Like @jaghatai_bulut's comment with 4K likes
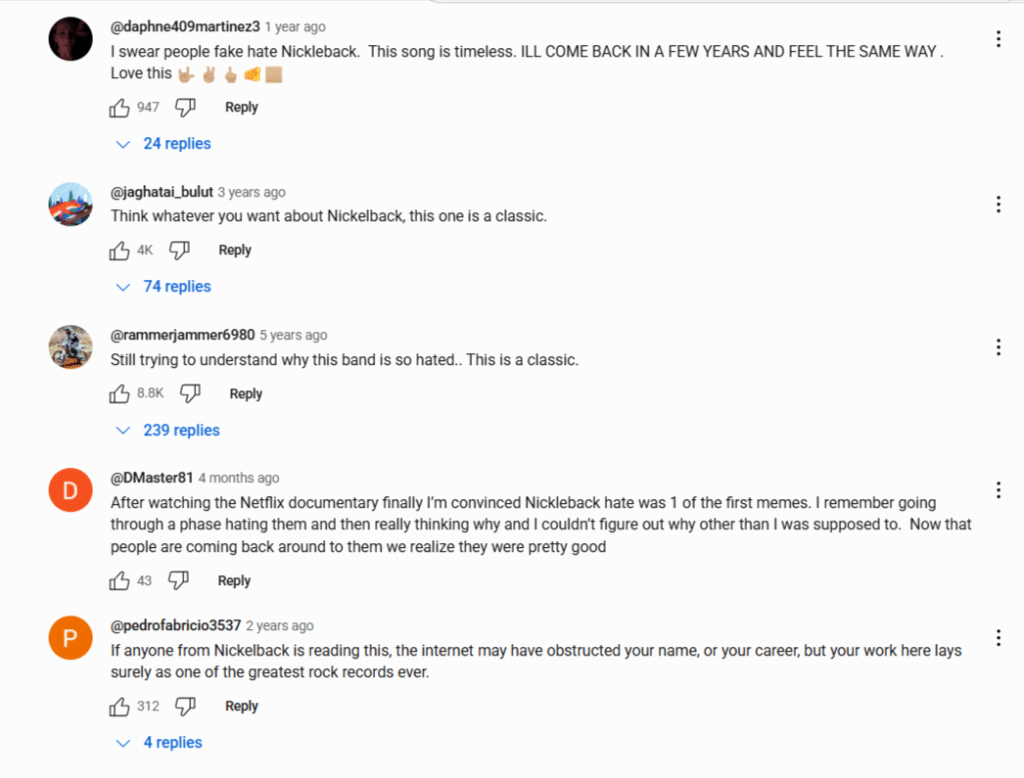 point(119,250)
